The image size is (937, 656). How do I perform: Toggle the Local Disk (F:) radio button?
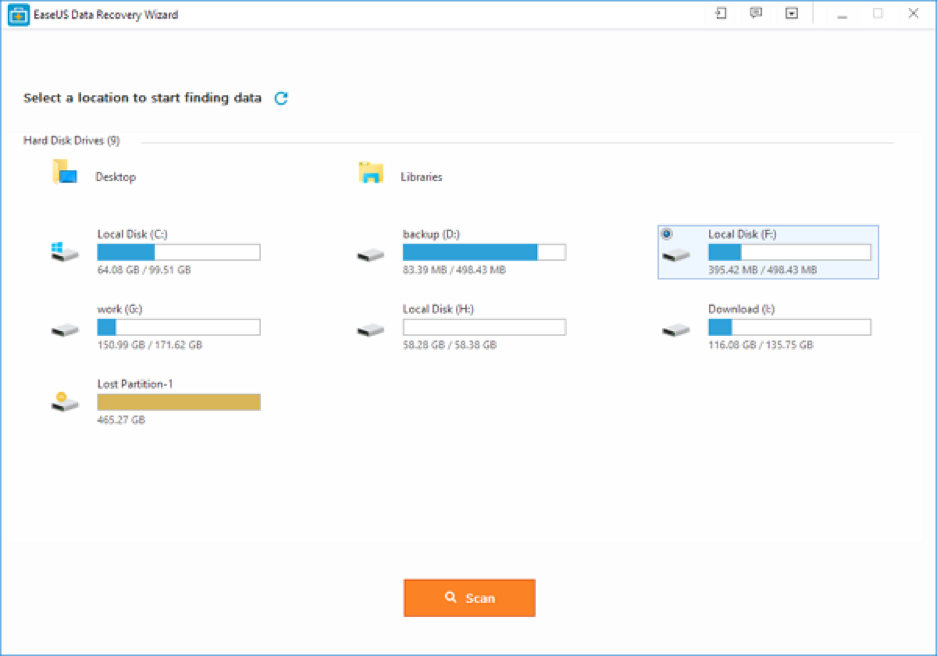coord(667,234)
